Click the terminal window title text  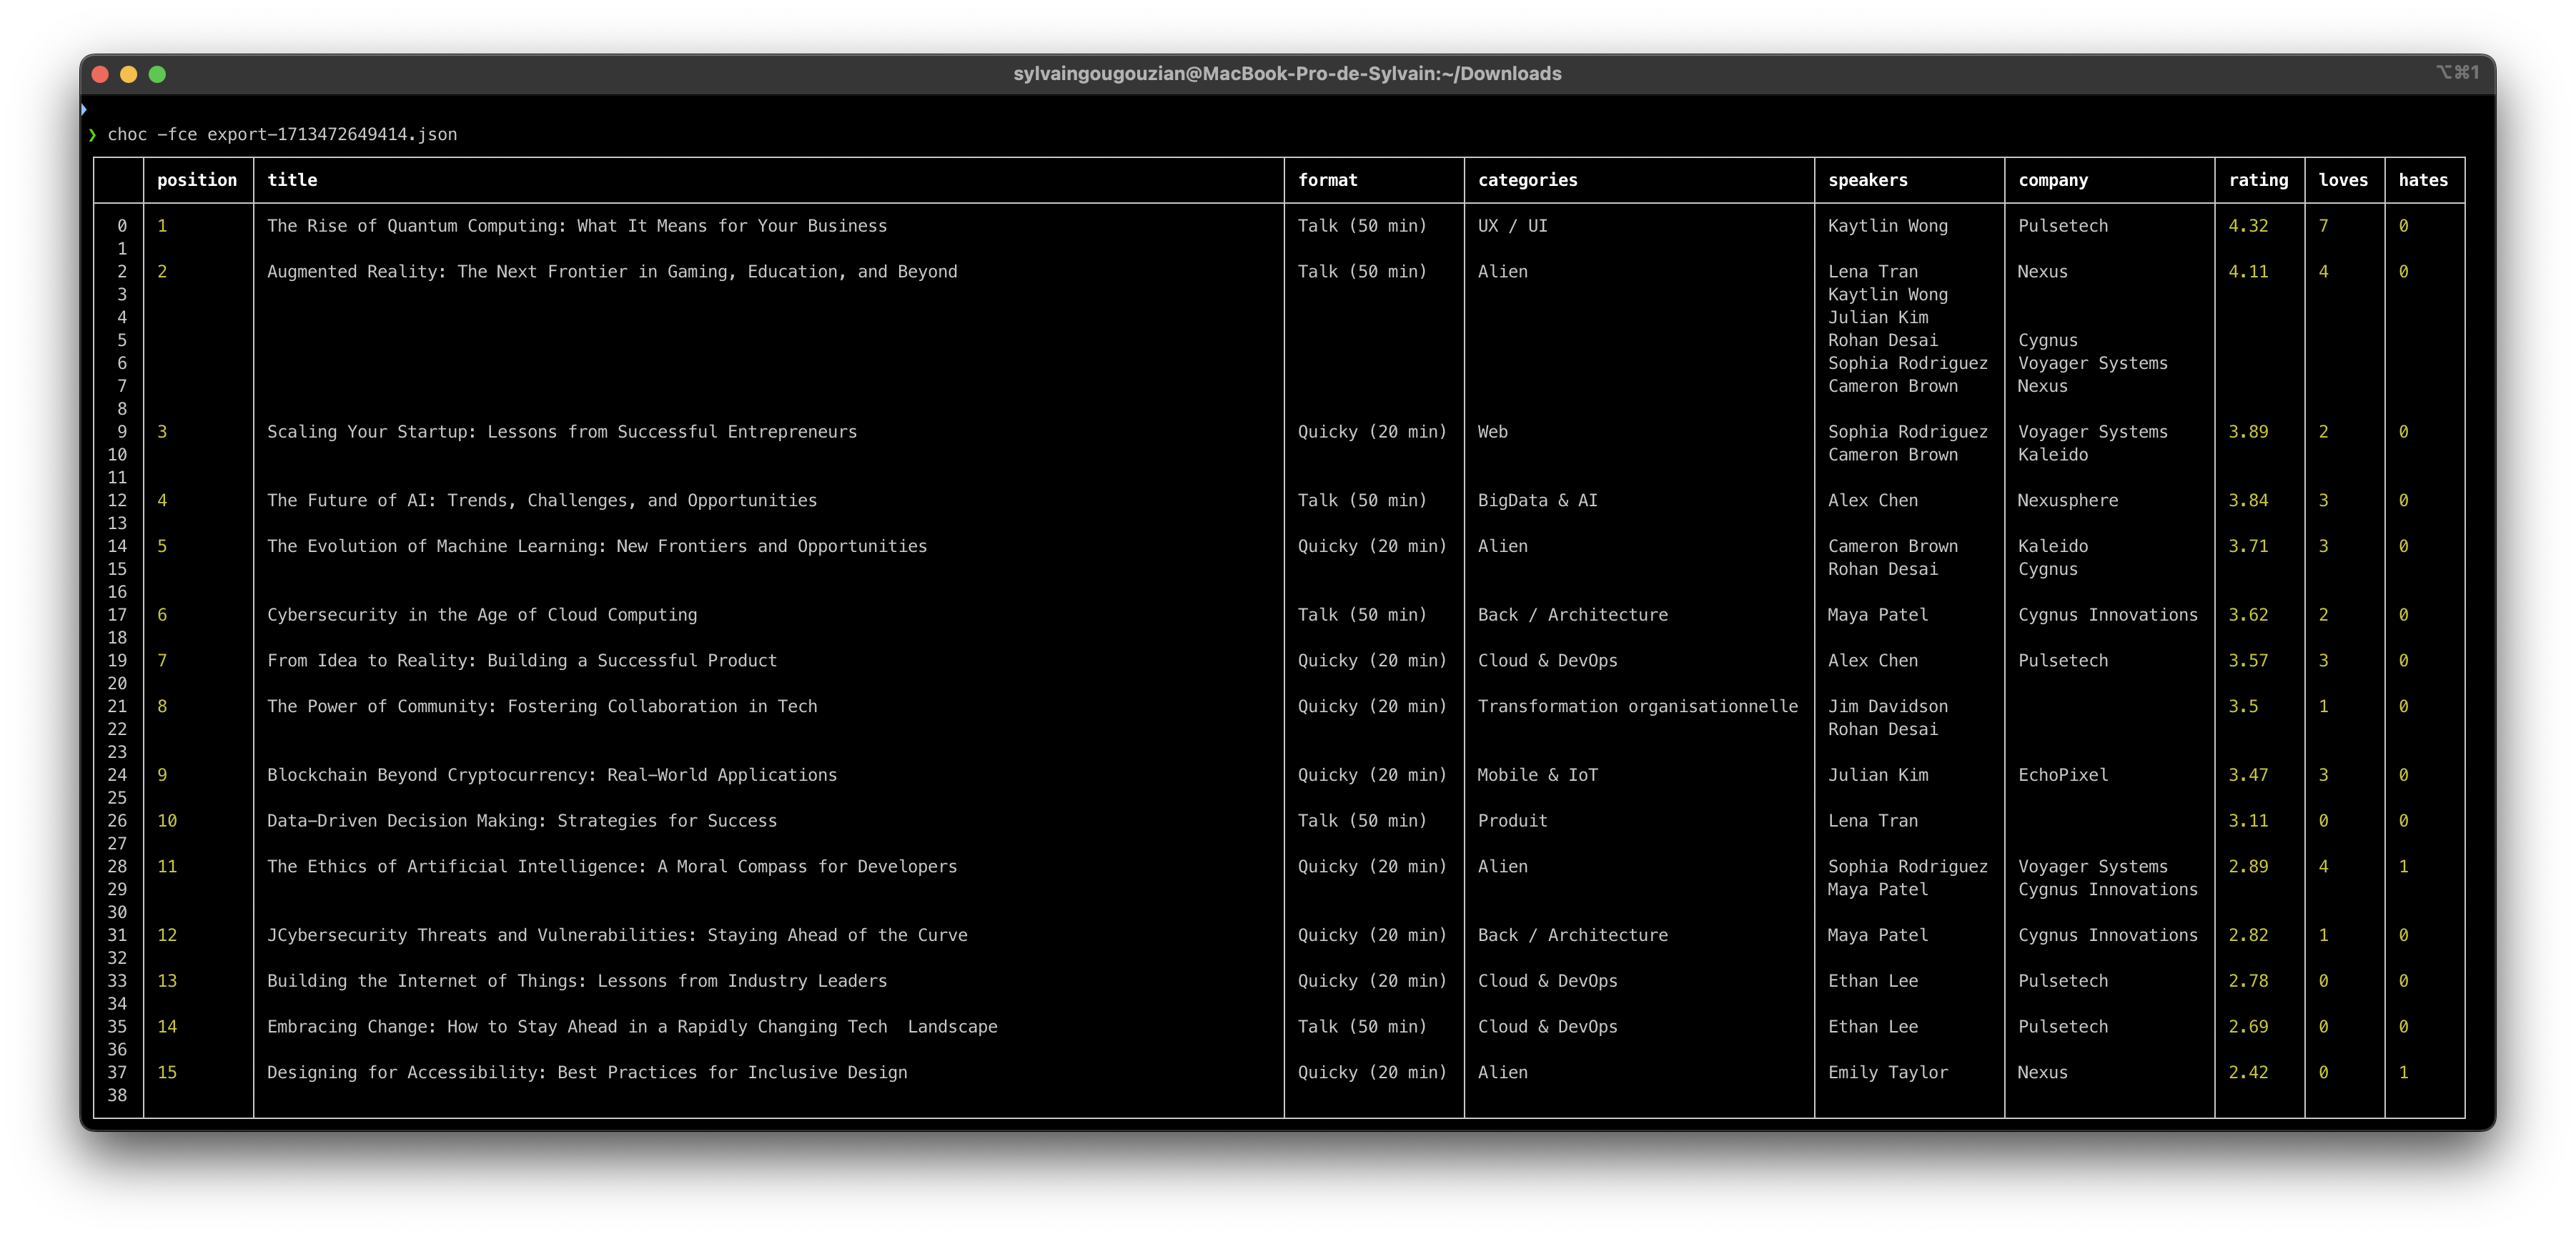tap(1287, 74)
